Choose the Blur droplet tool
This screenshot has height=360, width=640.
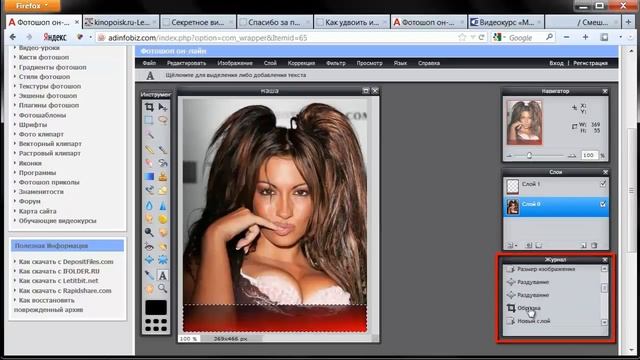tap(149, 205)
